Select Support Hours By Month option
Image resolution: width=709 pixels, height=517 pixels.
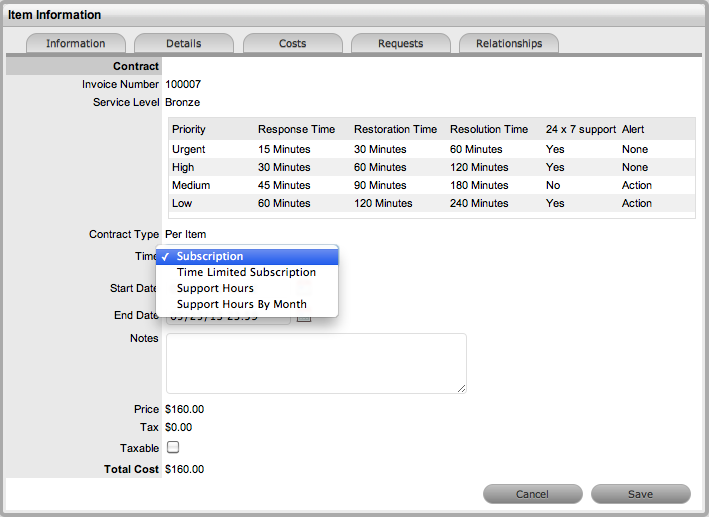(x=247, y=304)
